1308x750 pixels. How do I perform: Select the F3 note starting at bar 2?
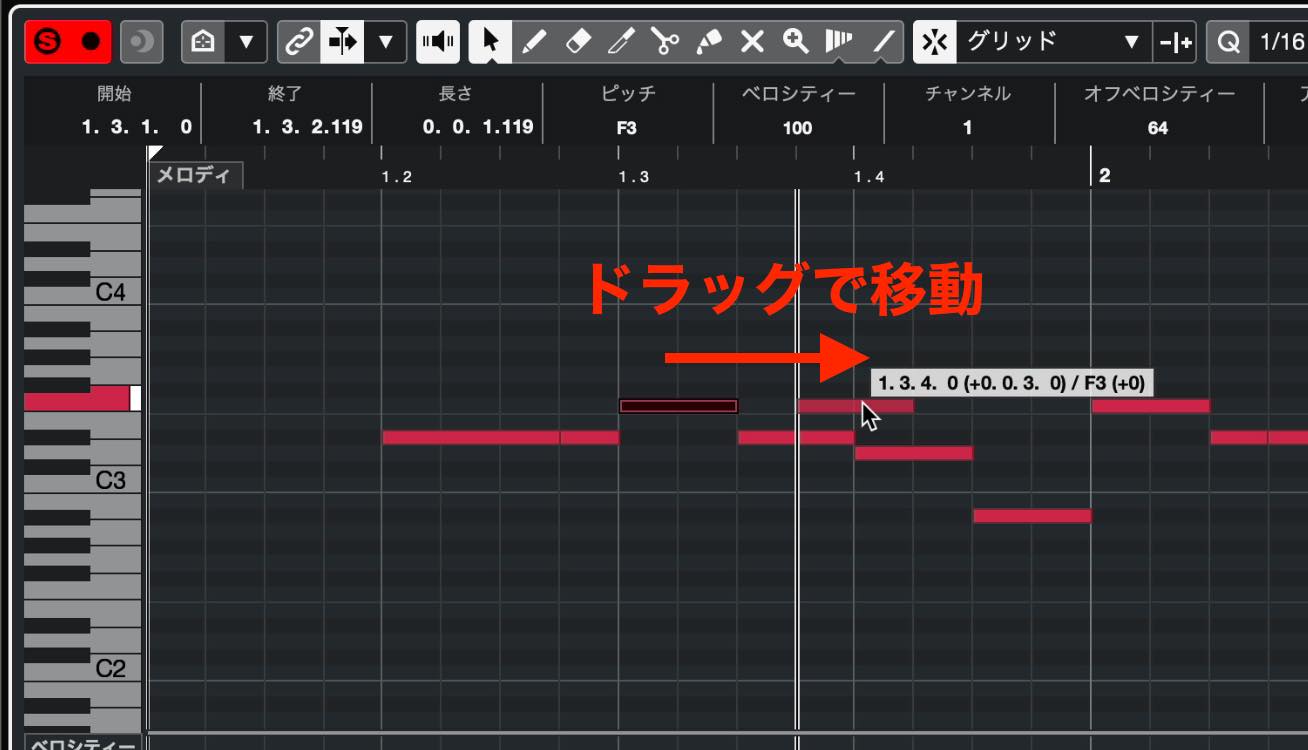pos(1150,406)
